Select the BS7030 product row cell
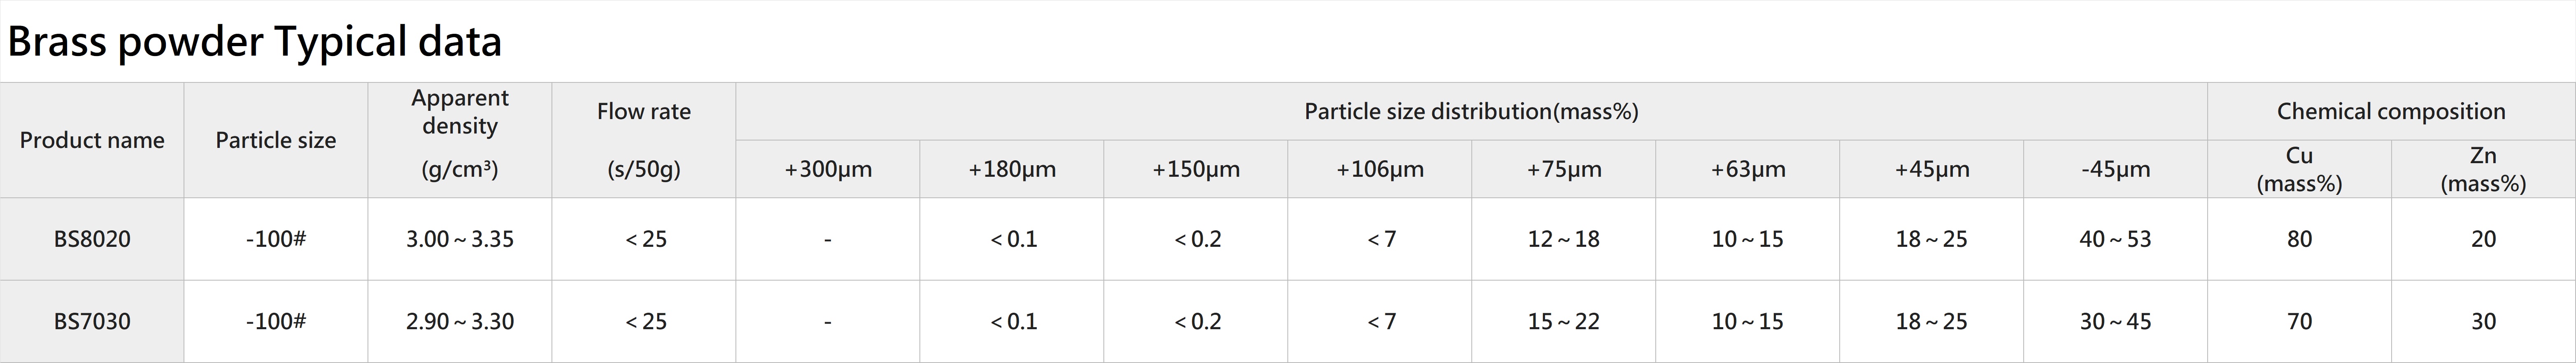 coord(92,321)
